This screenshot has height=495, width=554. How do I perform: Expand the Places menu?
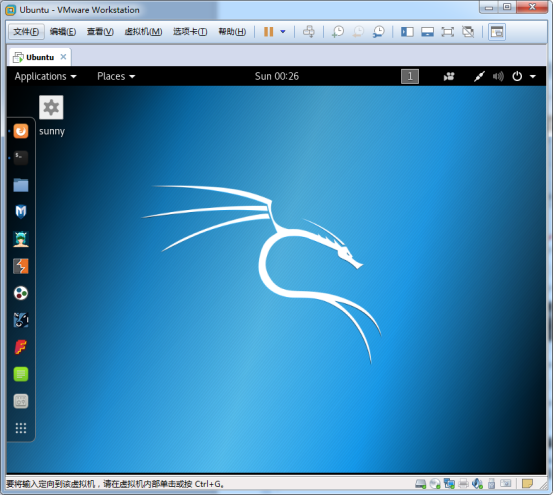[116, 76]
